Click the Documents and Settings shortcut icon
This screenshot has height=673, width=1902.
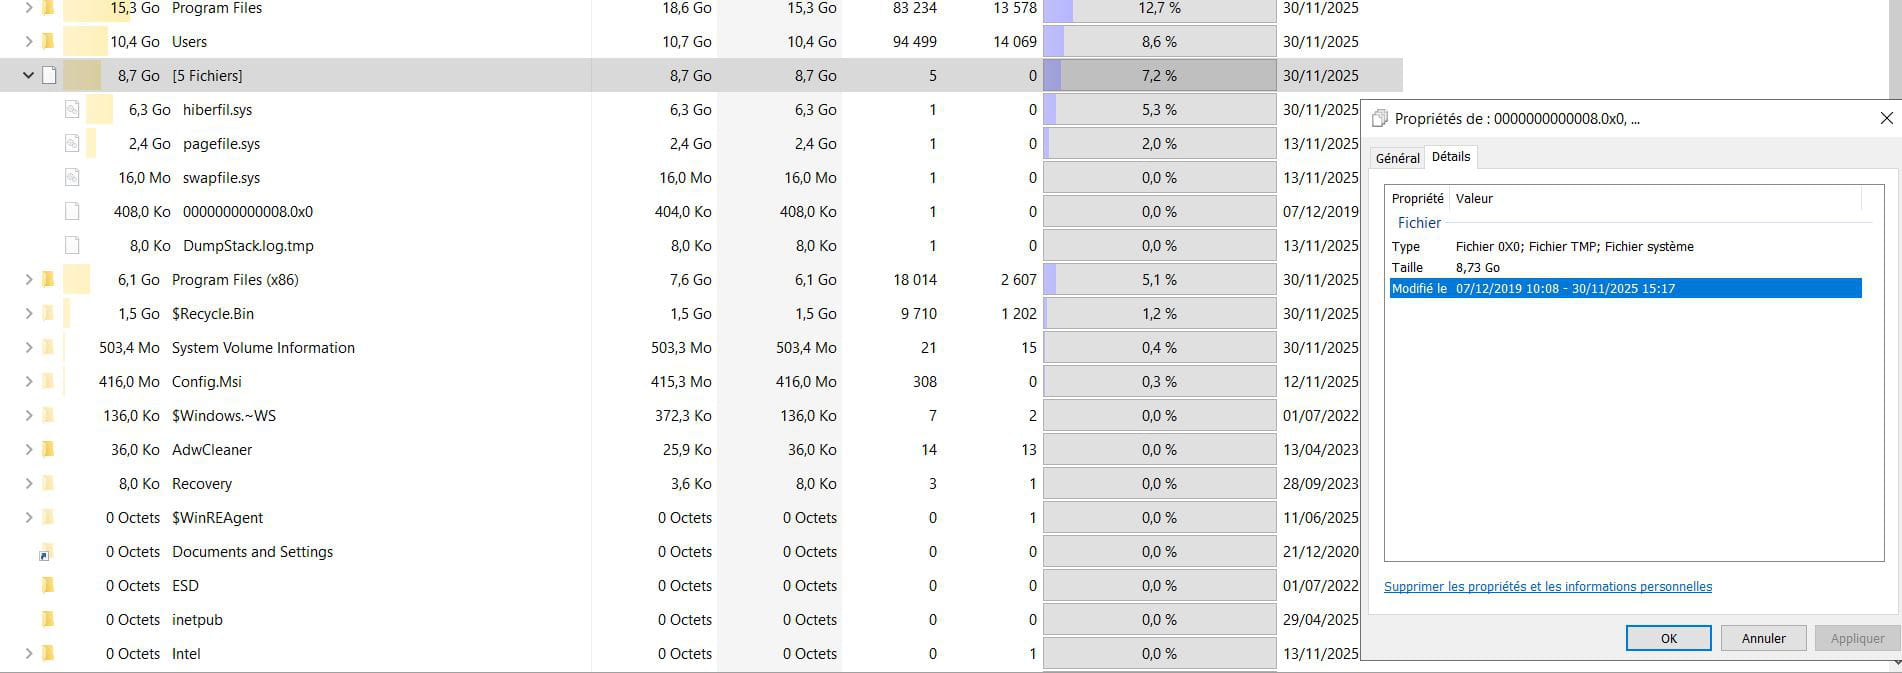coord(46,552)
